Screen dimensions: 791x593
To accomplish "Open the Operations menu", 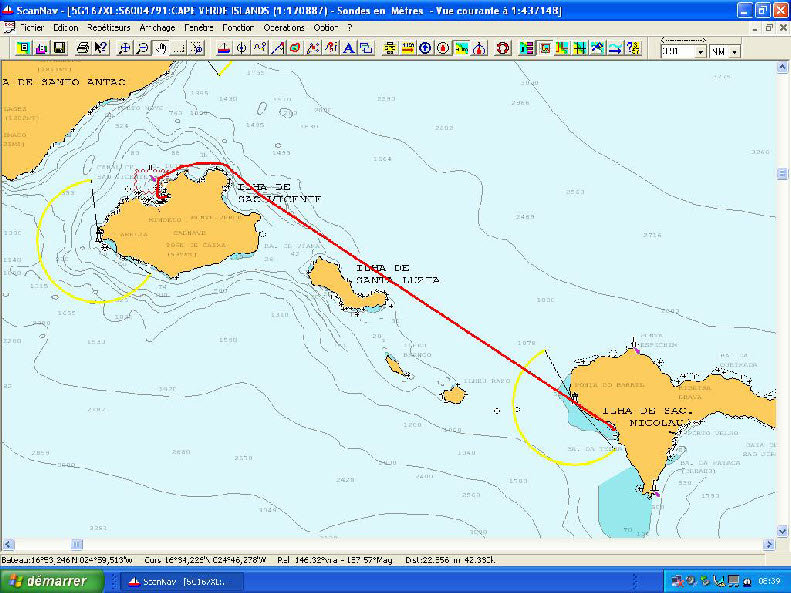I will tap(284, 28).
